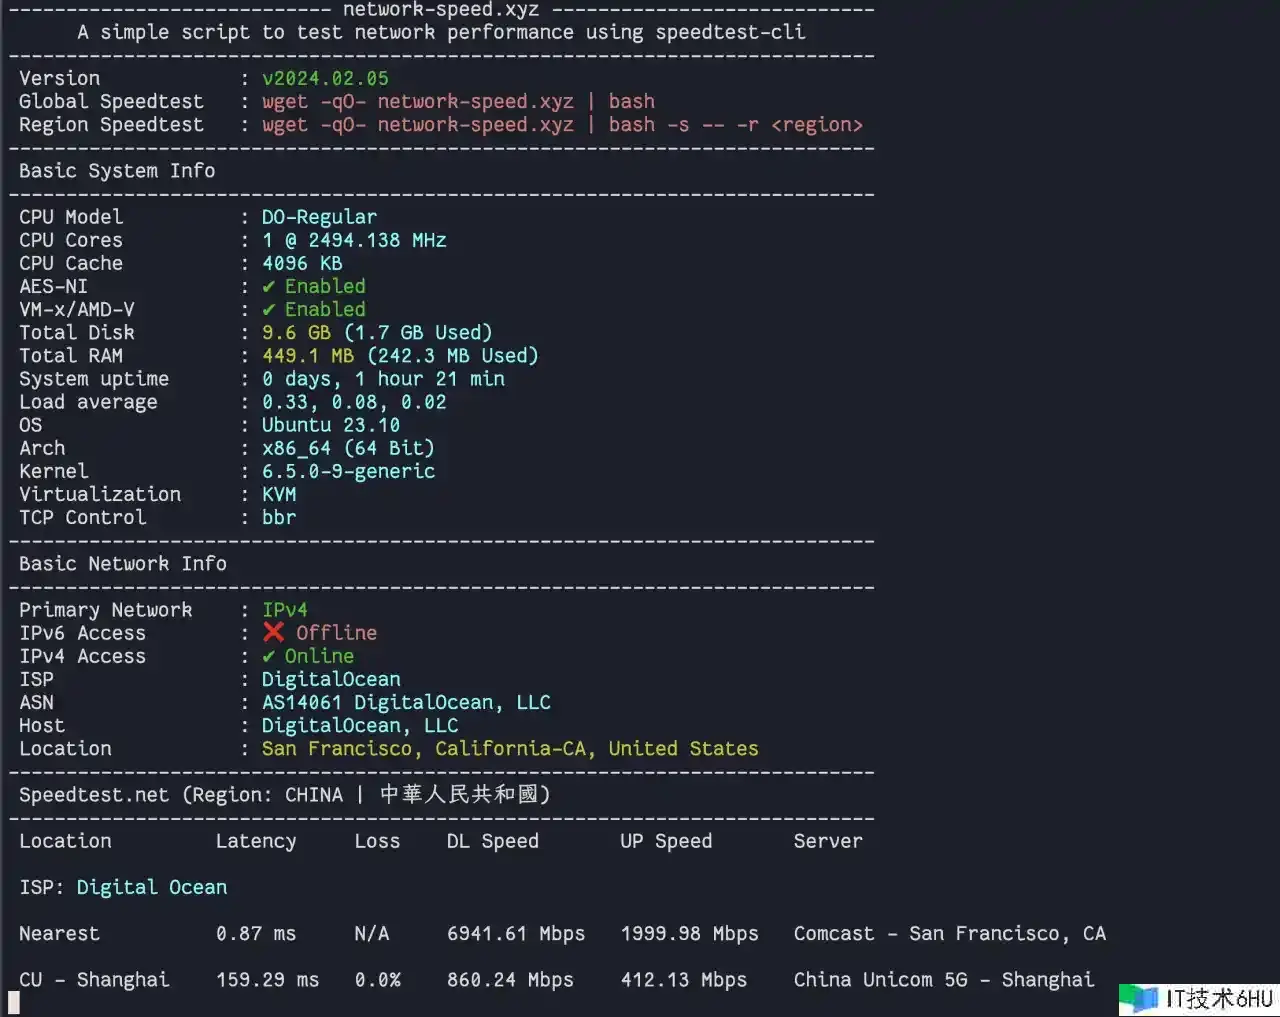Click the AES-NI Enabled checkmark
The height and width of the screenshot is (1017, 1280).
pos(268,287)
